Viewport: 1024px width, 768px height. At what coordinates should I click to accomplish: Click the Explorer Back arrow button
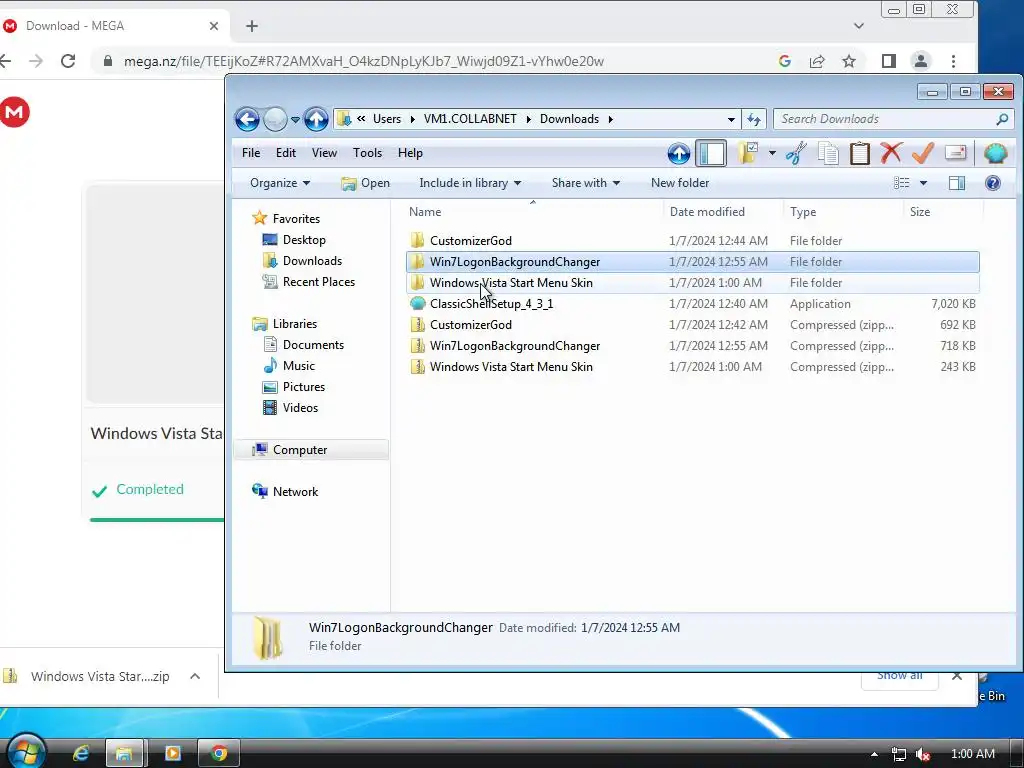click(247, 120)
